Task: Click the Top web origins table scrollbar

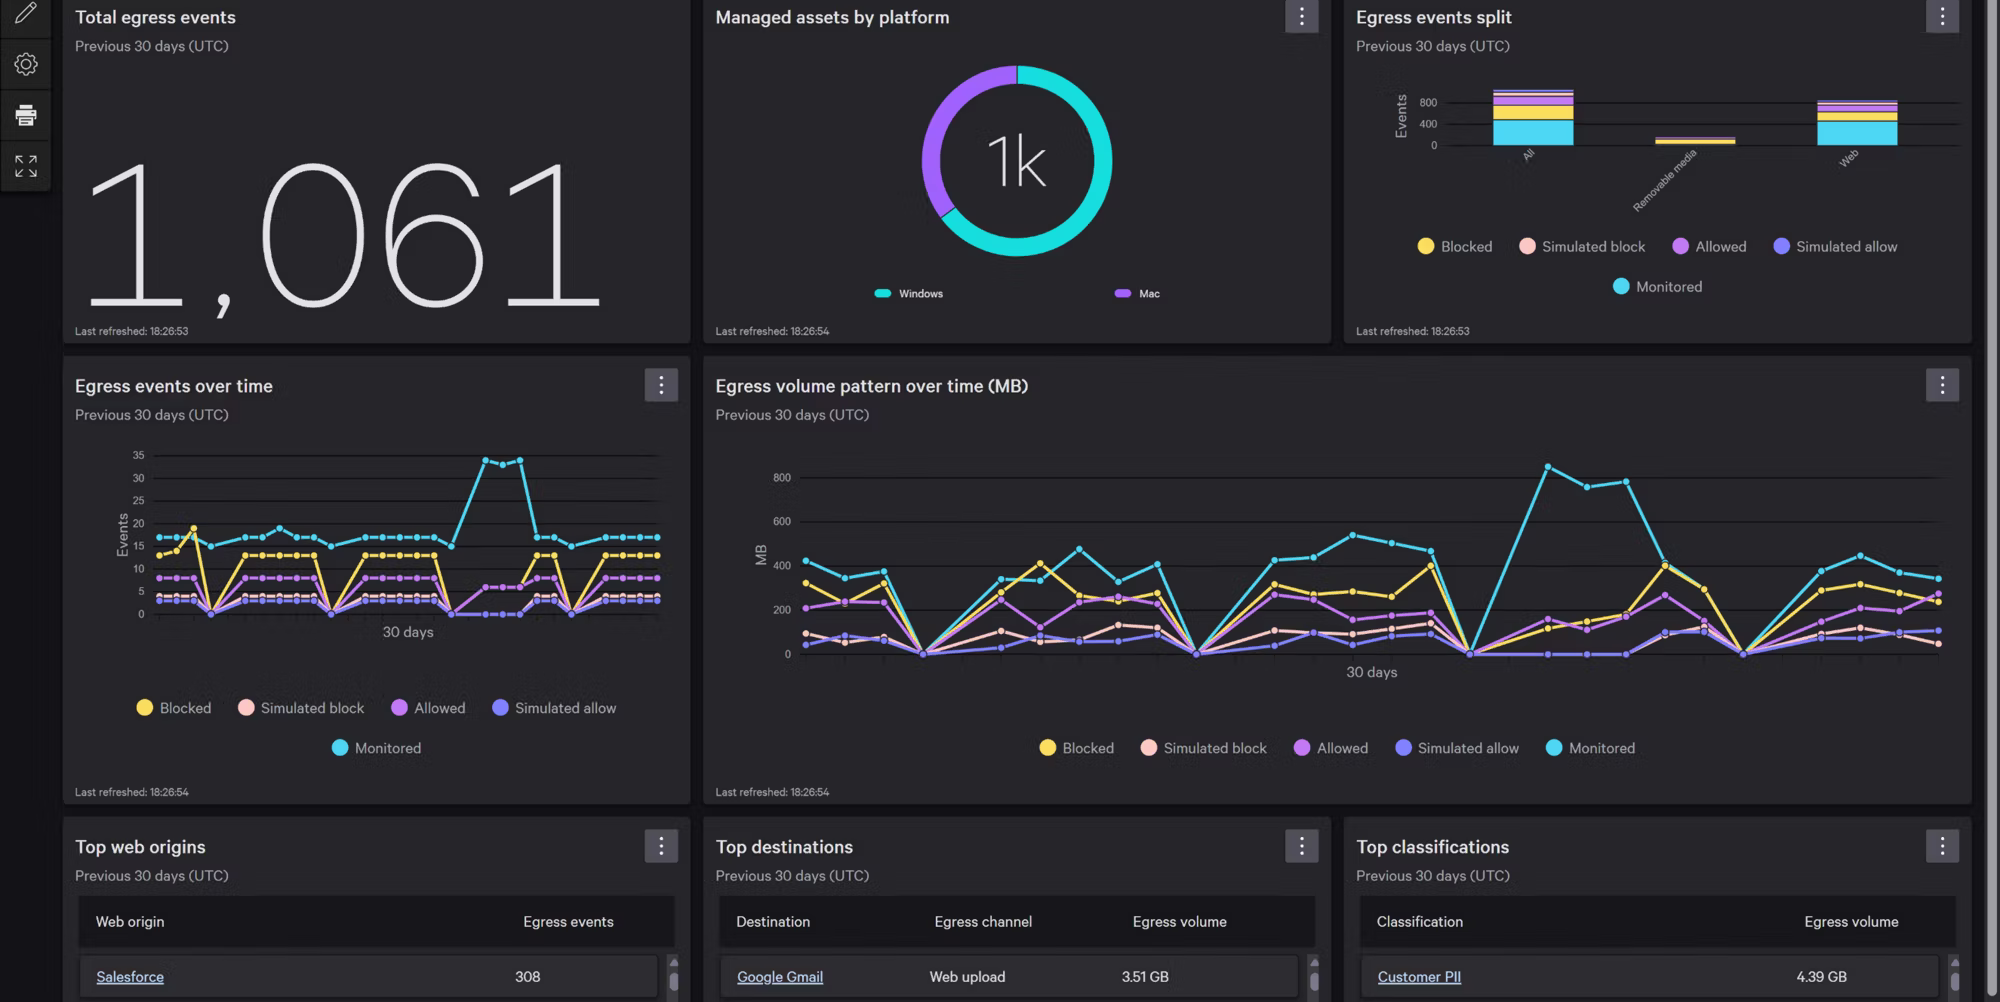Action: [x=673, y=977]
